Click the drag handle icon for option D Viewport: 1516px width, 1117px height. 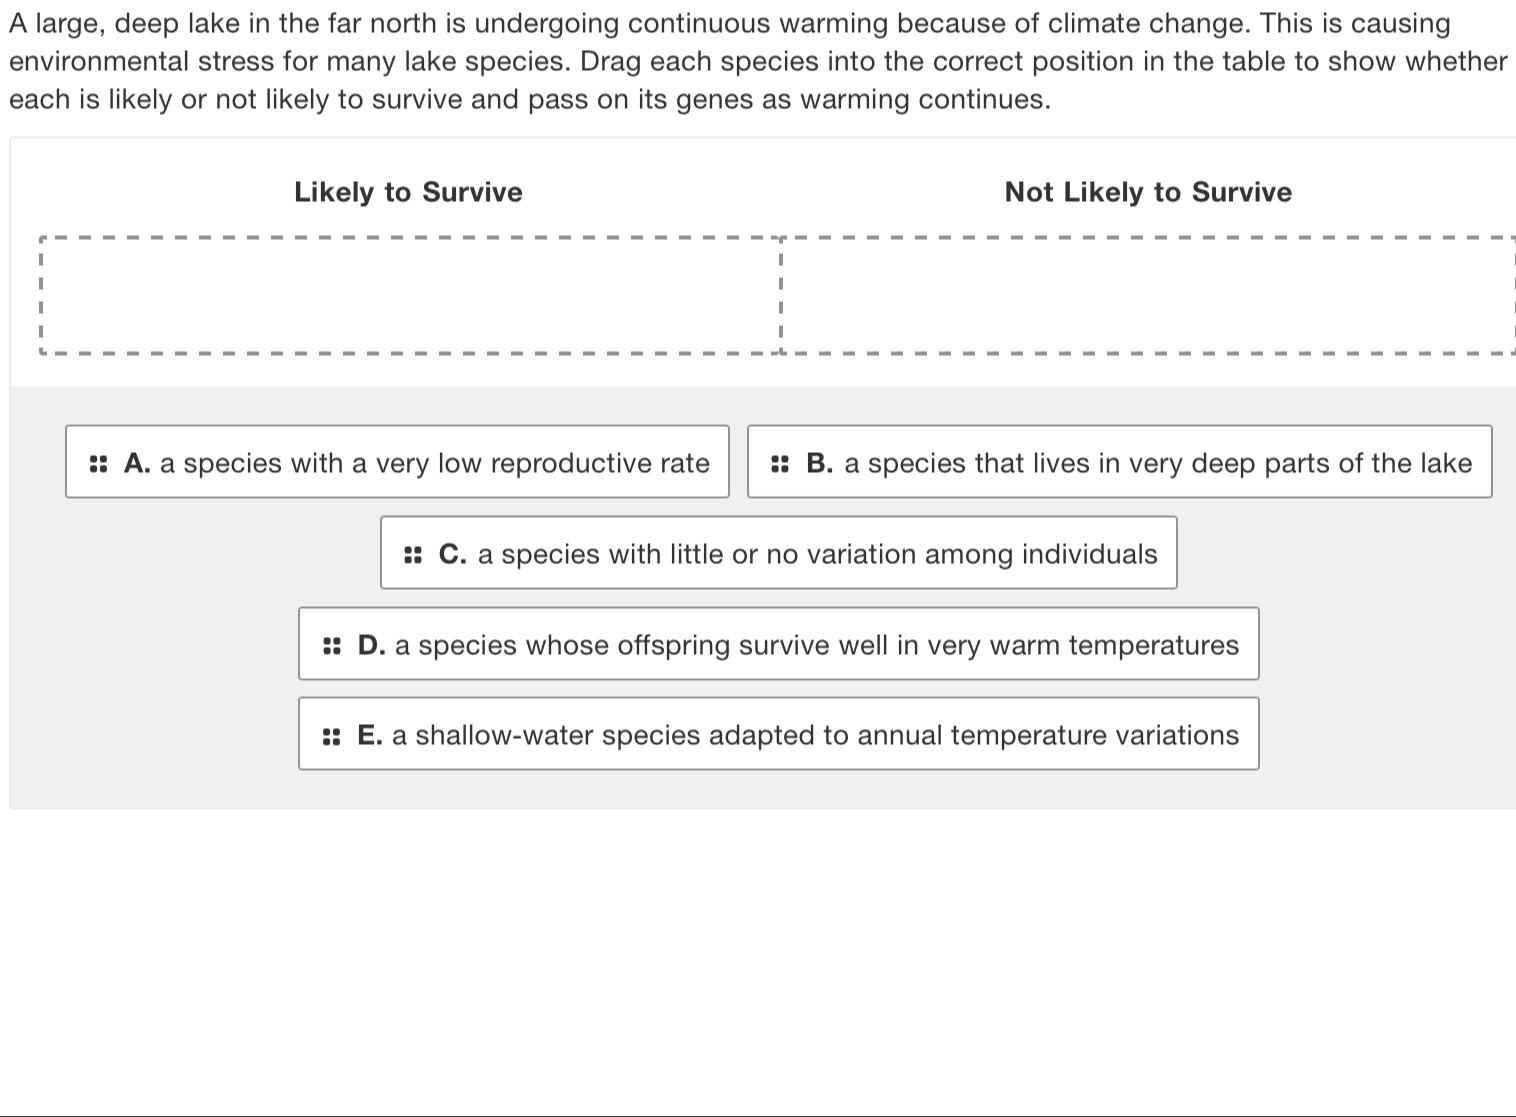332,646
